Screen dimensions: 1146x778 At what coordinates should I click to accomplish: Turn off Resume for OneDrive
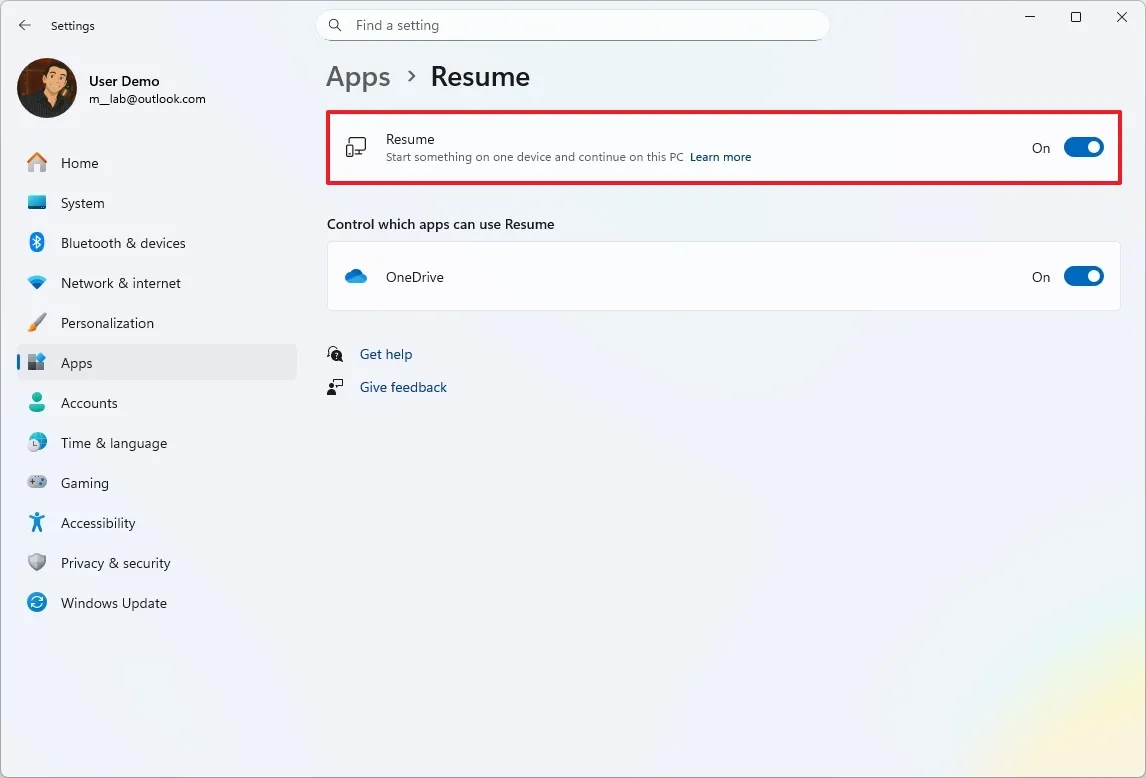pyautogui.click(x=1083, y=276)
